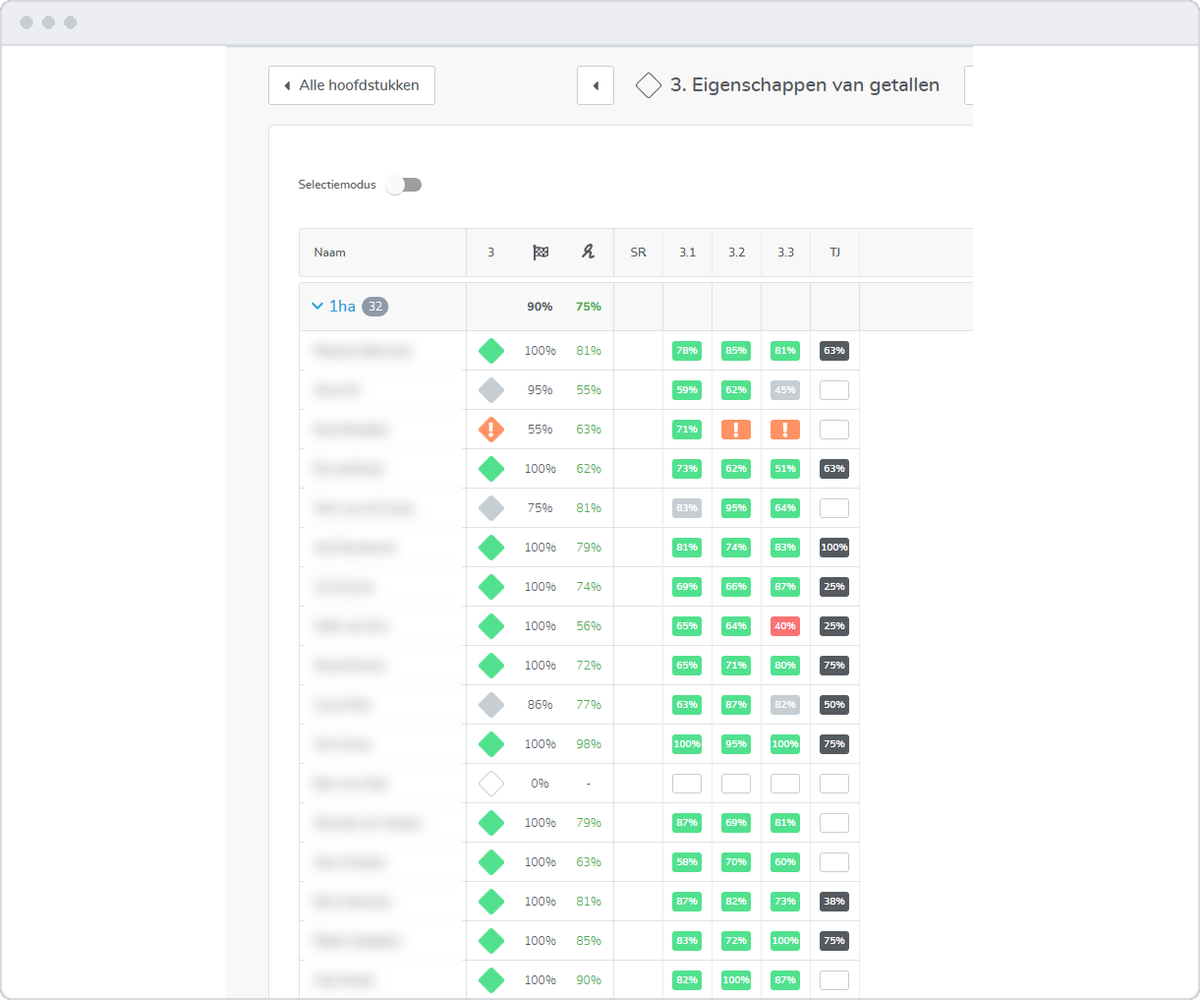Click the green 78% badge

(x=687, y=351)
